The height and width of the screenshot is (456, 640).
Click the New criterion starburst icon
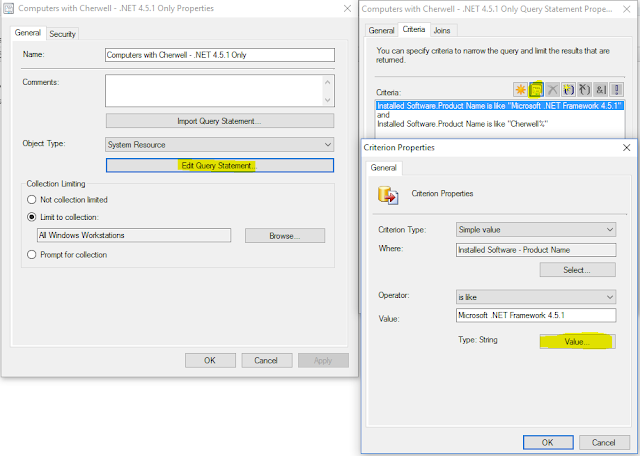tap(520, 89)
